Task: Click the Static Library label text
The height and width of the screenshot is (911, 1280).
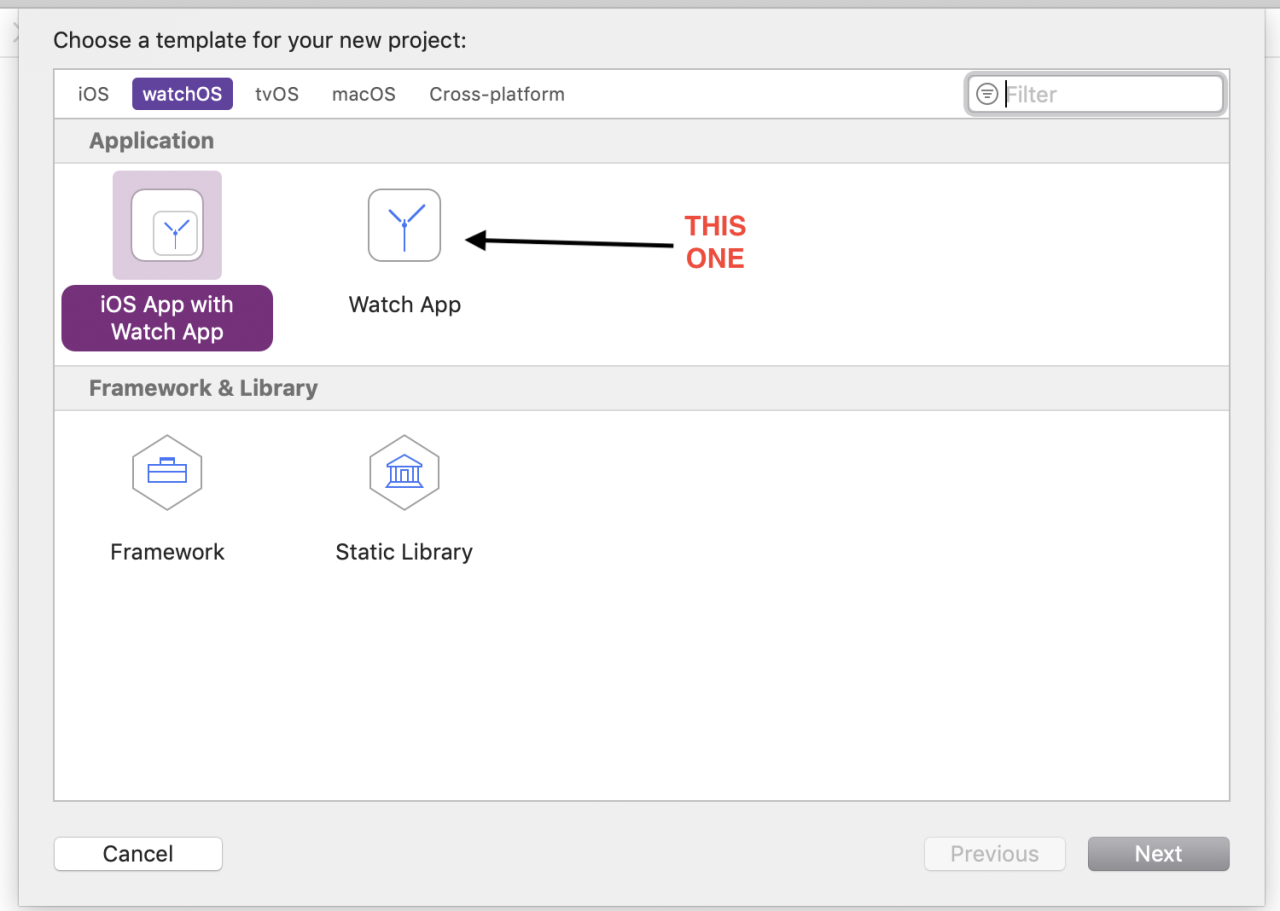Action: [404, 552]
